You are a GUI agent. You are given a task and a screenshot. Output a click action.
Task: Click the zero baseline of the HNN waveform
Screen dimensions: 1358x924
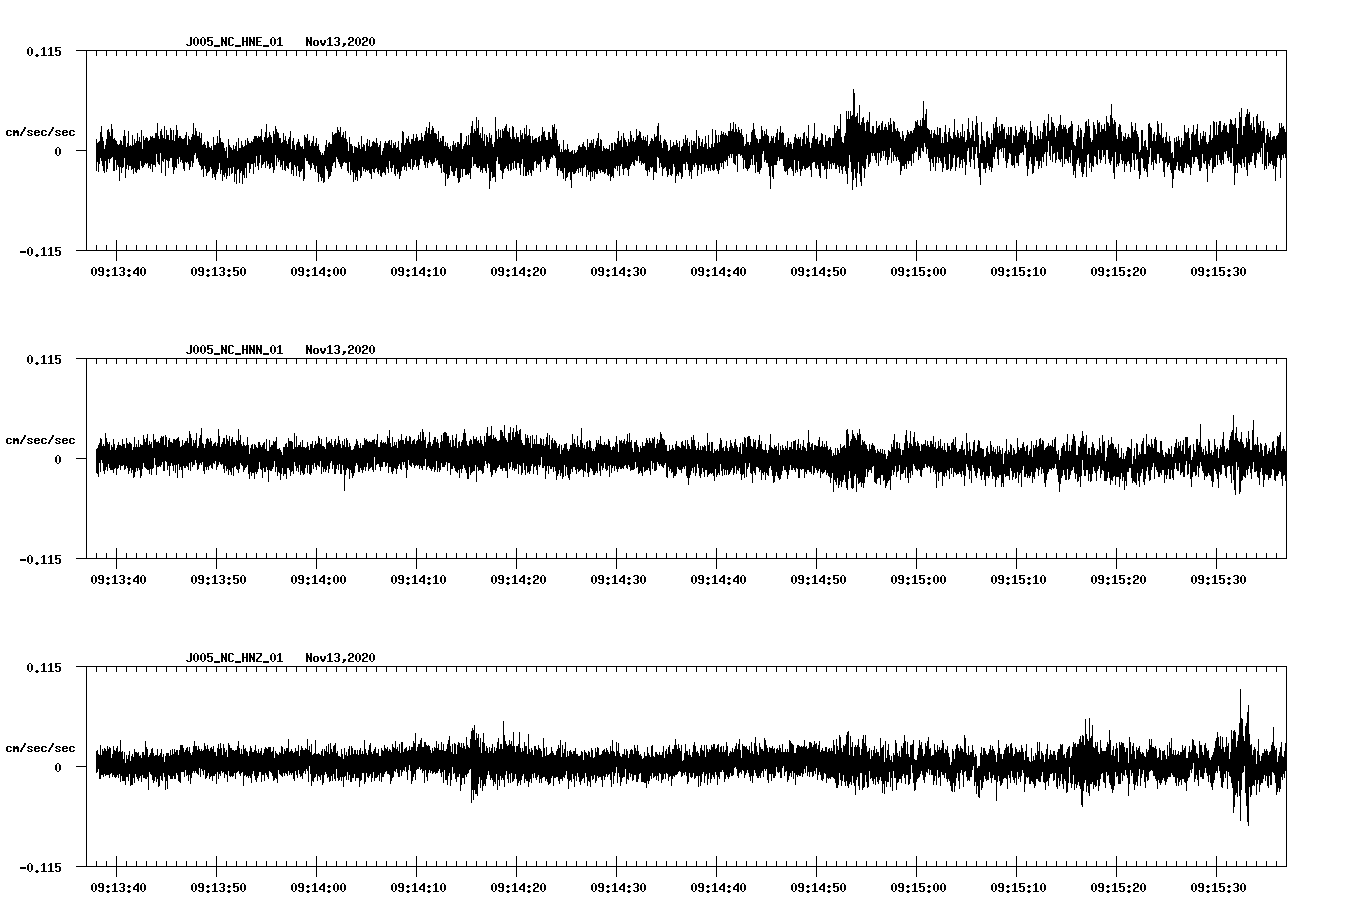680,459
